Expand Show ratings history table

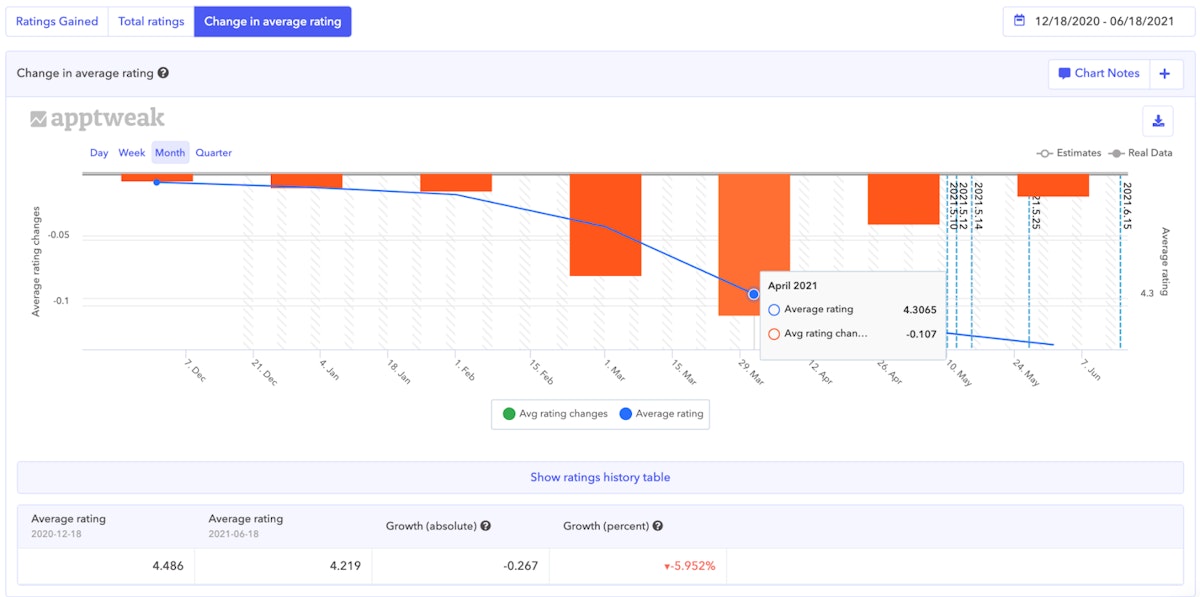(600, 478)
